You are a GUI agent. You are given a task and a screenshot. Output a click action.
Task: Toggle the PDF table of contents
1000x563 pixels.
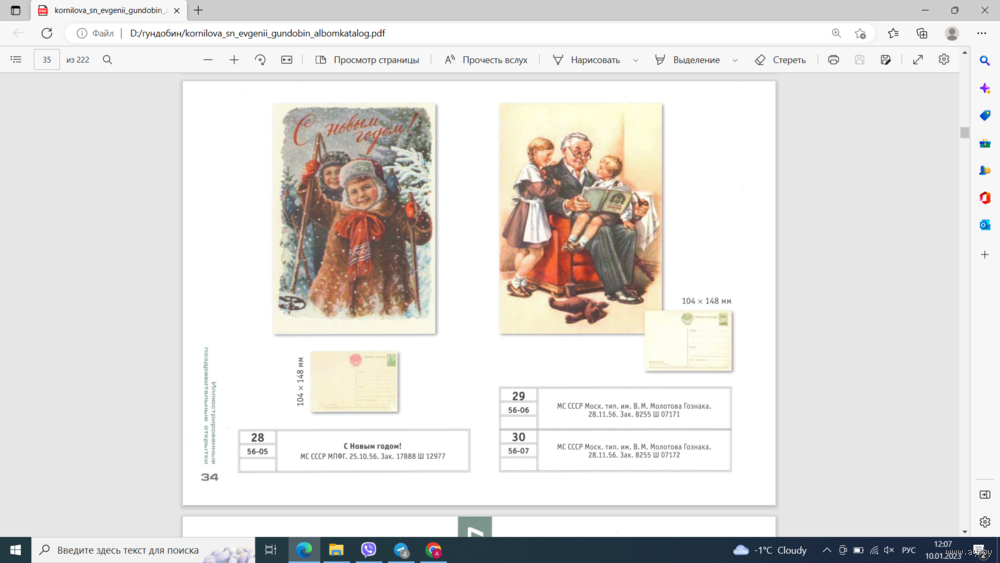[16, 59]
